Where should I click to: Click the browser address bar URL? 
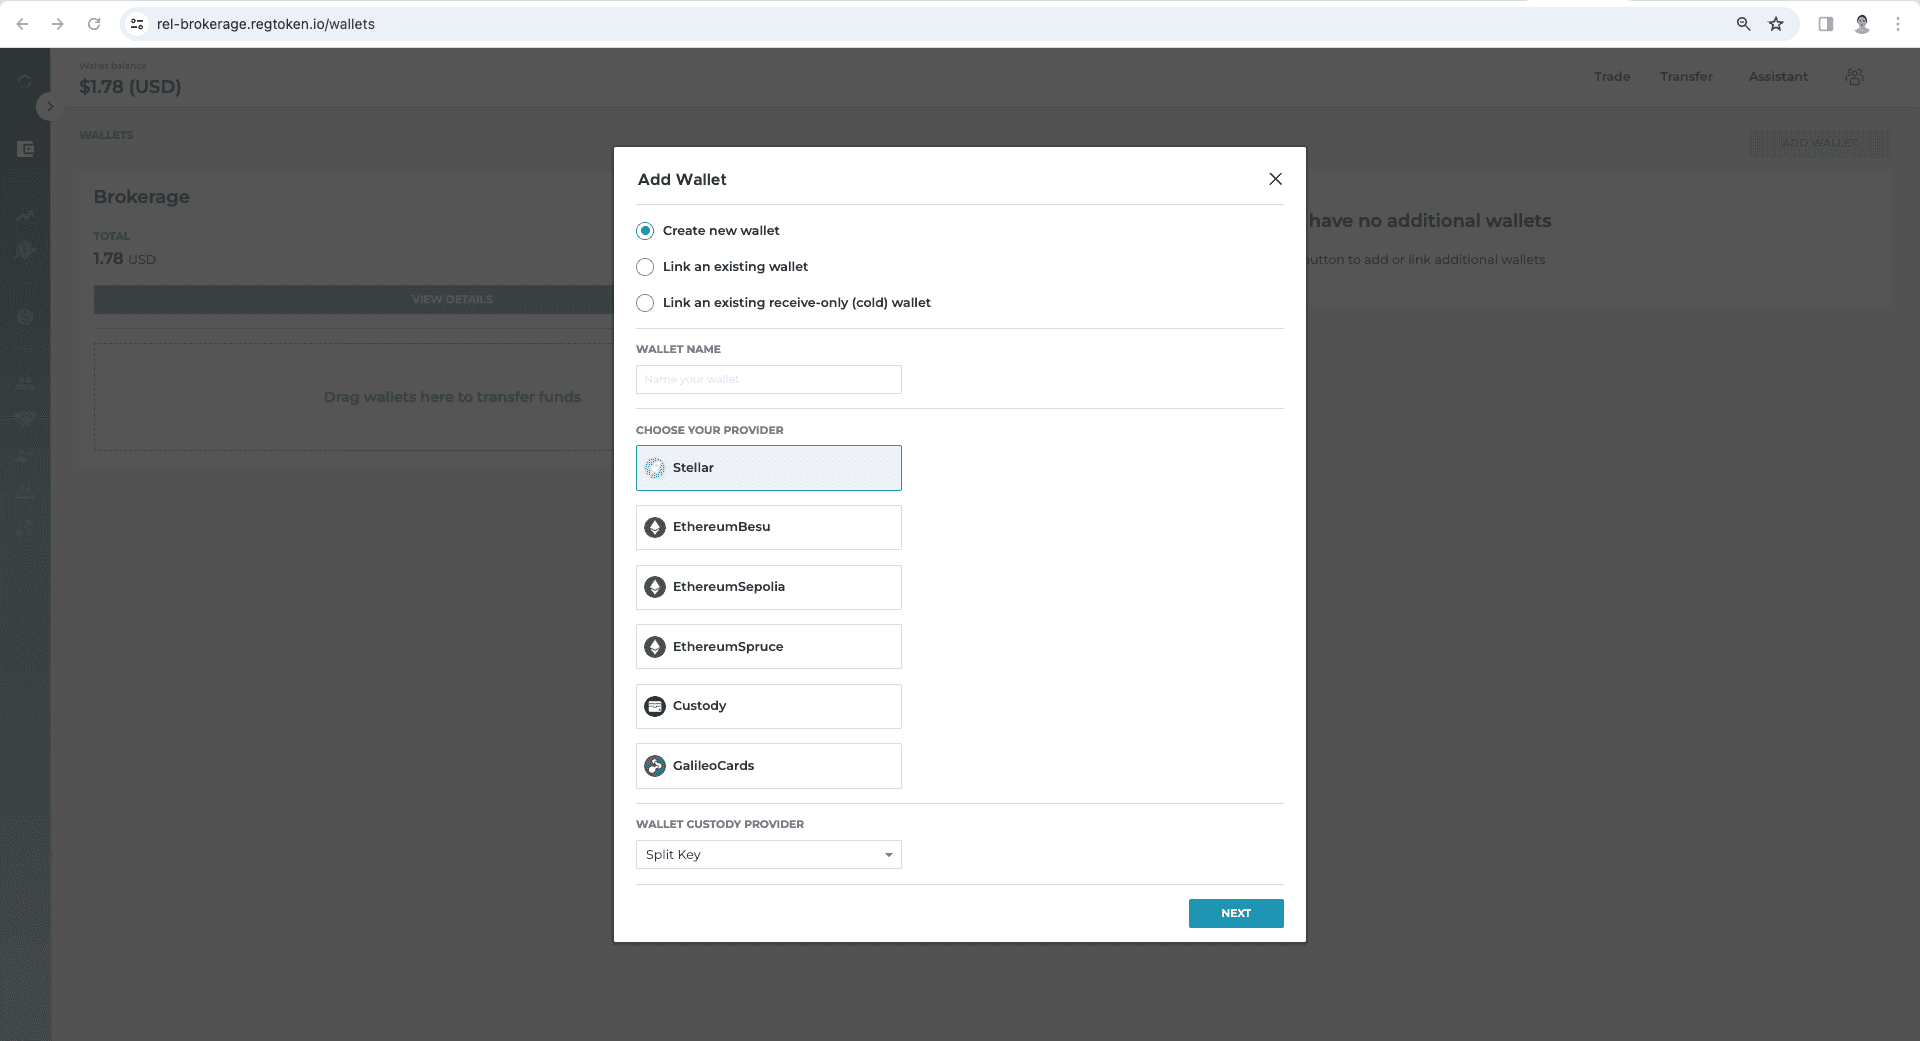(x=266, y=24)
